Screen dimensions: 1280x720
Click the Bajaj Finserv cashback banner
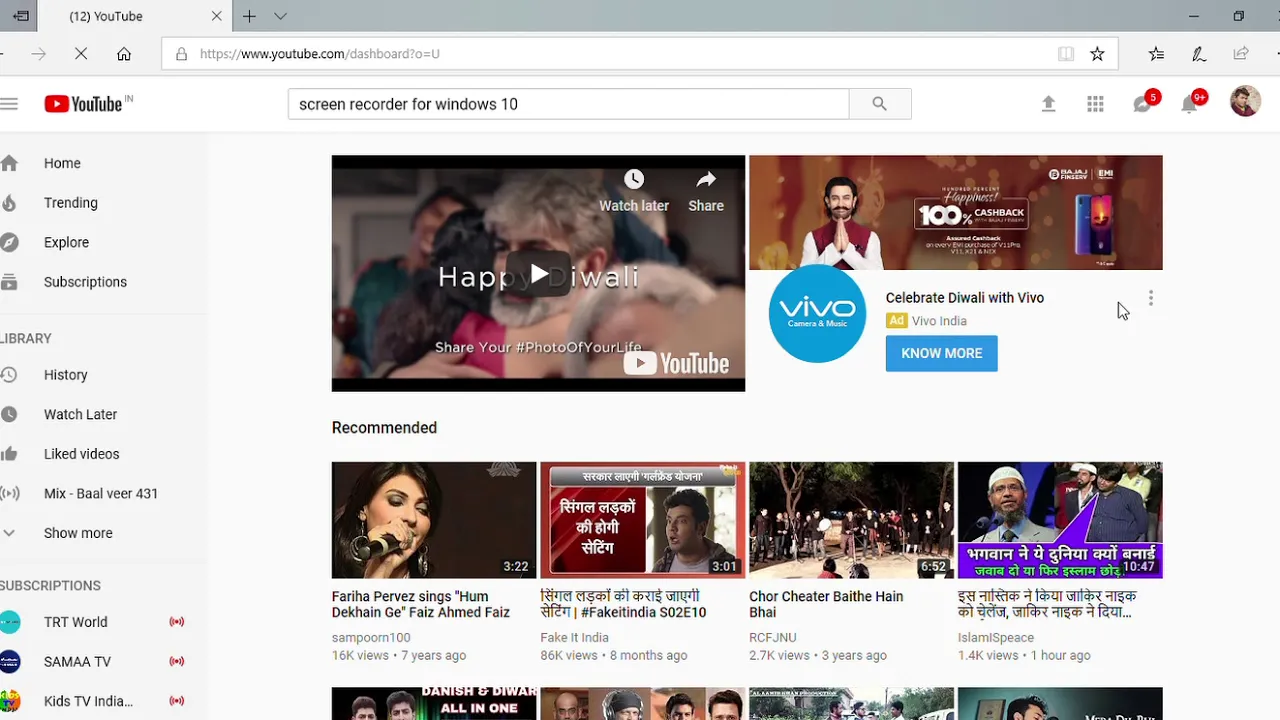coord(956,212)
